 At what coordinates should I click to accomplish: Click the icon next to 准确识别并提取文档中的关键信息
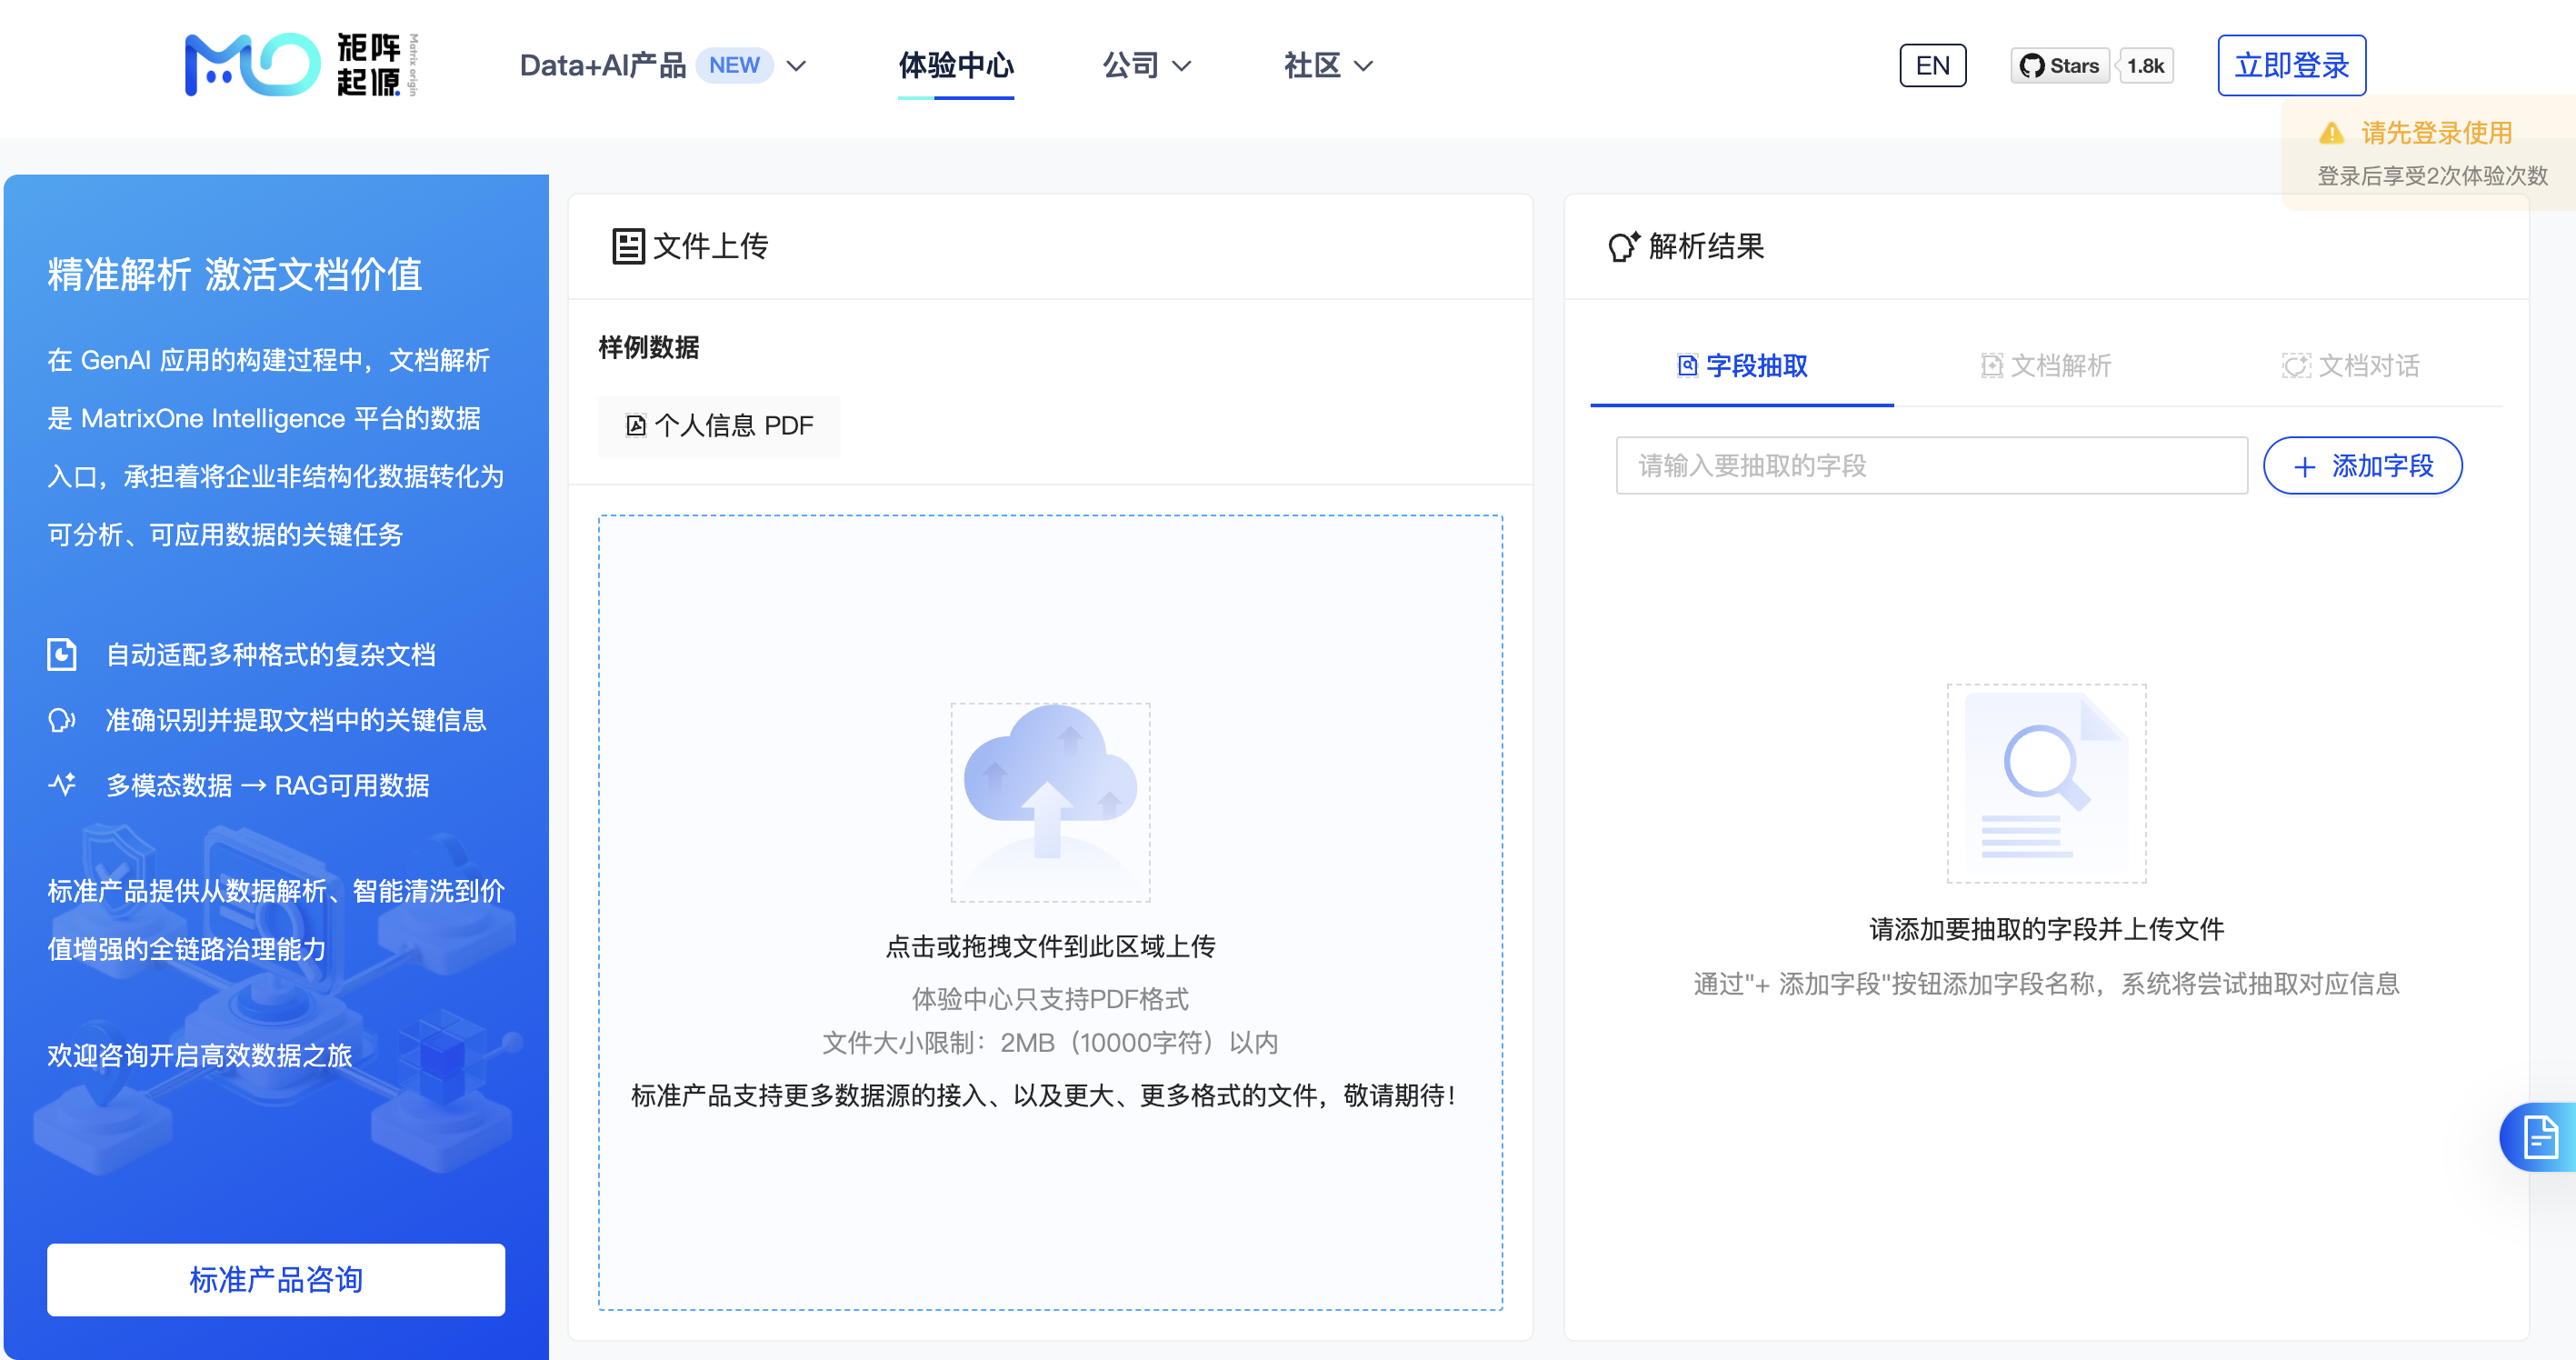tap(62, 720)
